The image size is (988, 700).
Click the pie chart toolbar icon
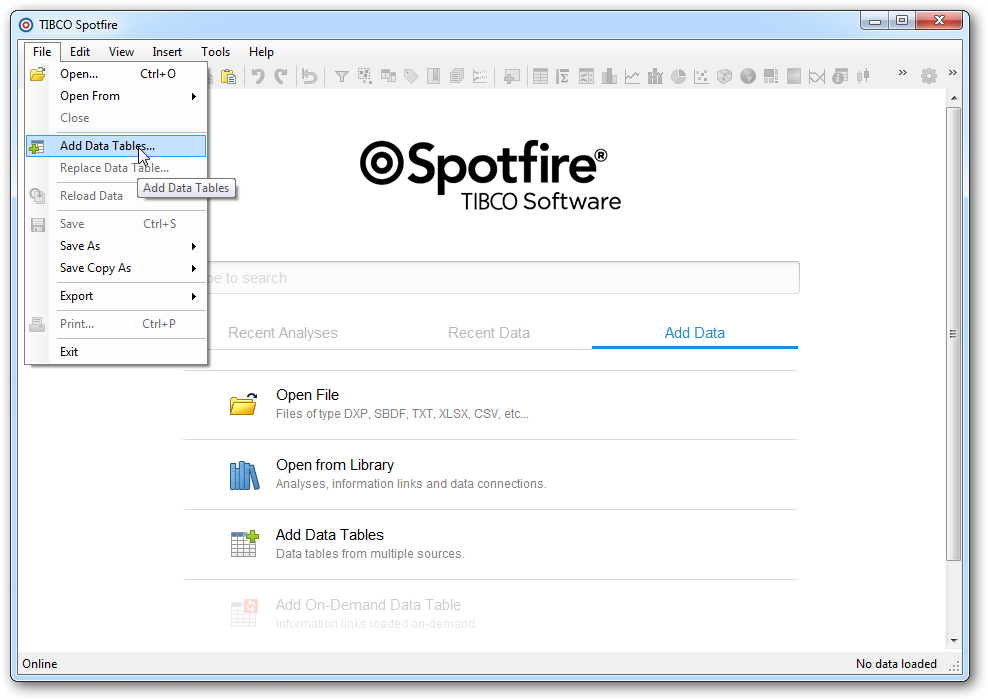pos(678,76)
